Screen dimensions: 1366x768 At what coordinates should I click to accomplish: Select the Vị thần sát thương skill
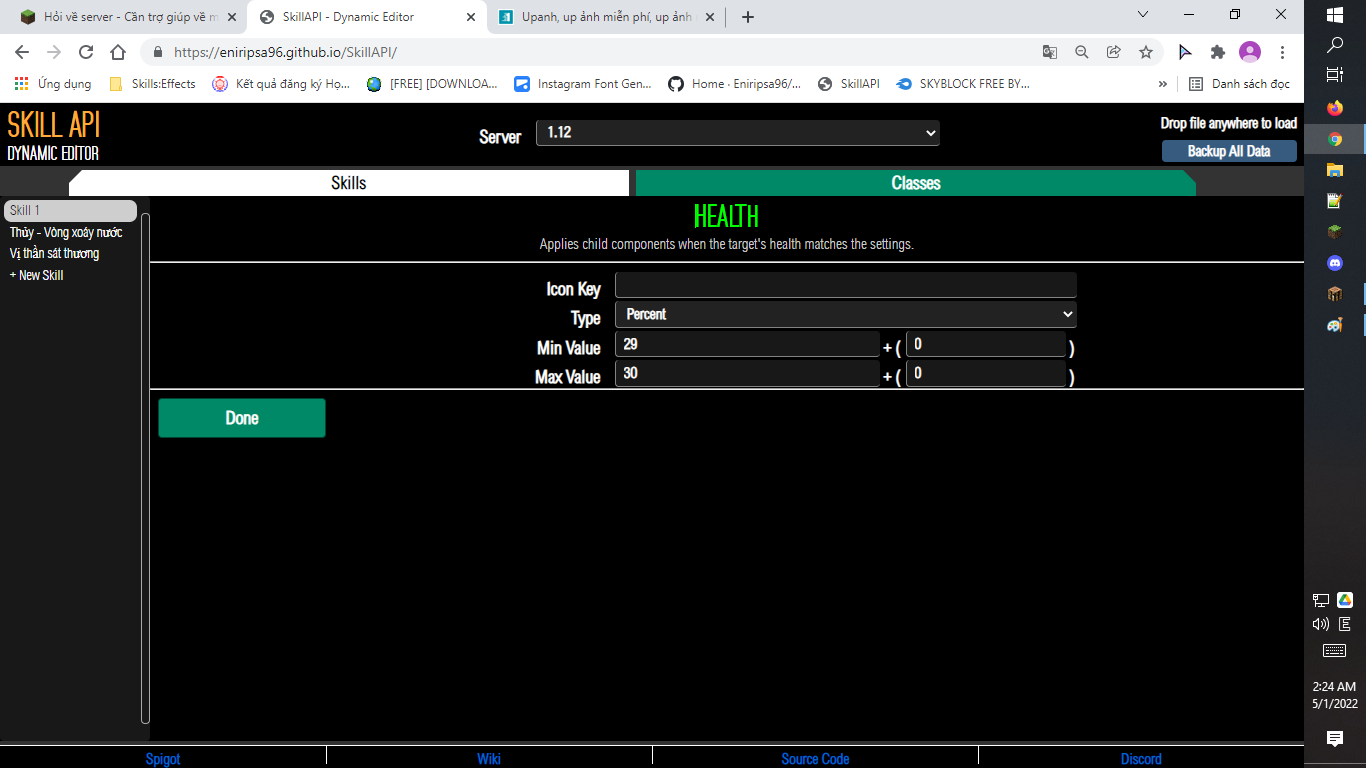pos(54,254)
